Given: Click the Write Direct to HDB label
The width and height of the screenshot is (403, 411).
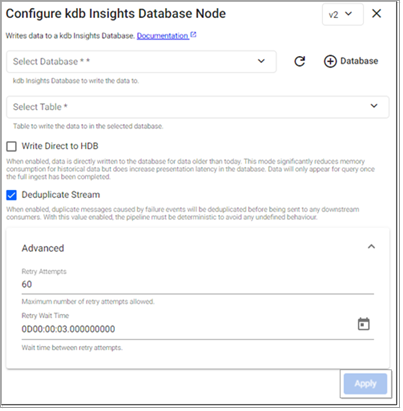Looking at the screenshot, I should pos(60,146).
